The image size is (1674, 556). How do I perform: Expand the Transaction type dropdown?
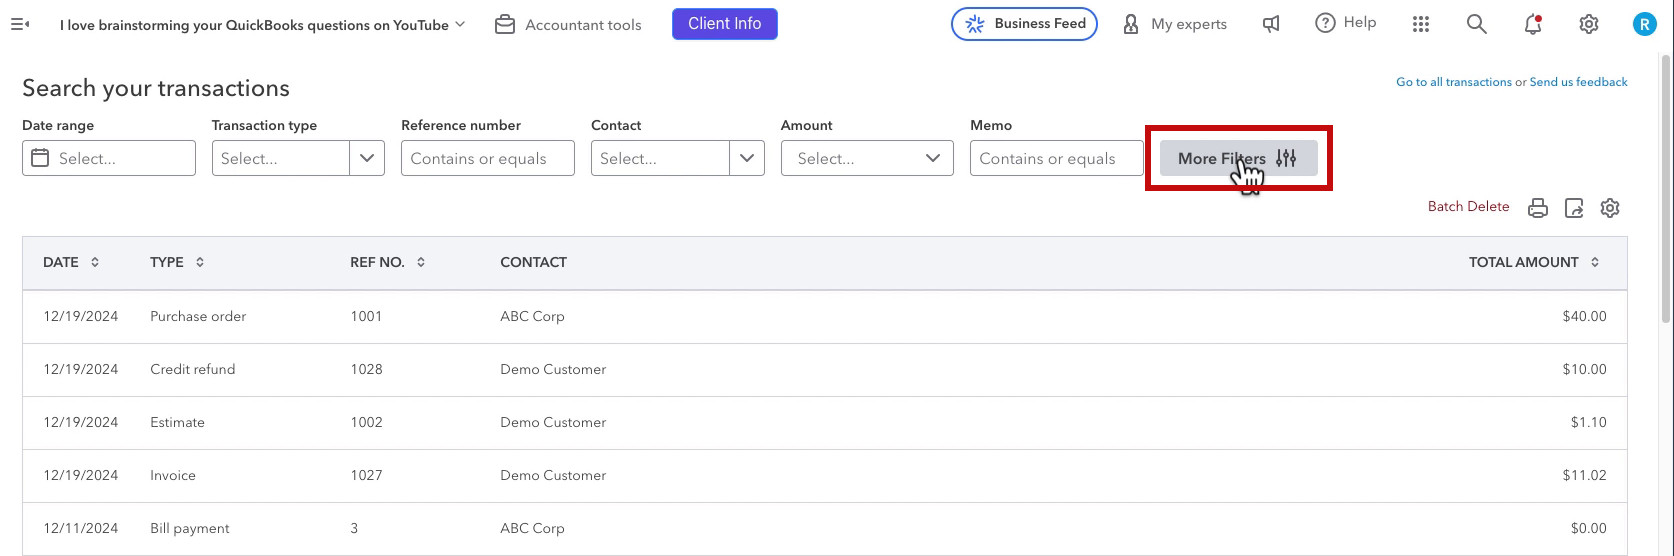[298, 158]
